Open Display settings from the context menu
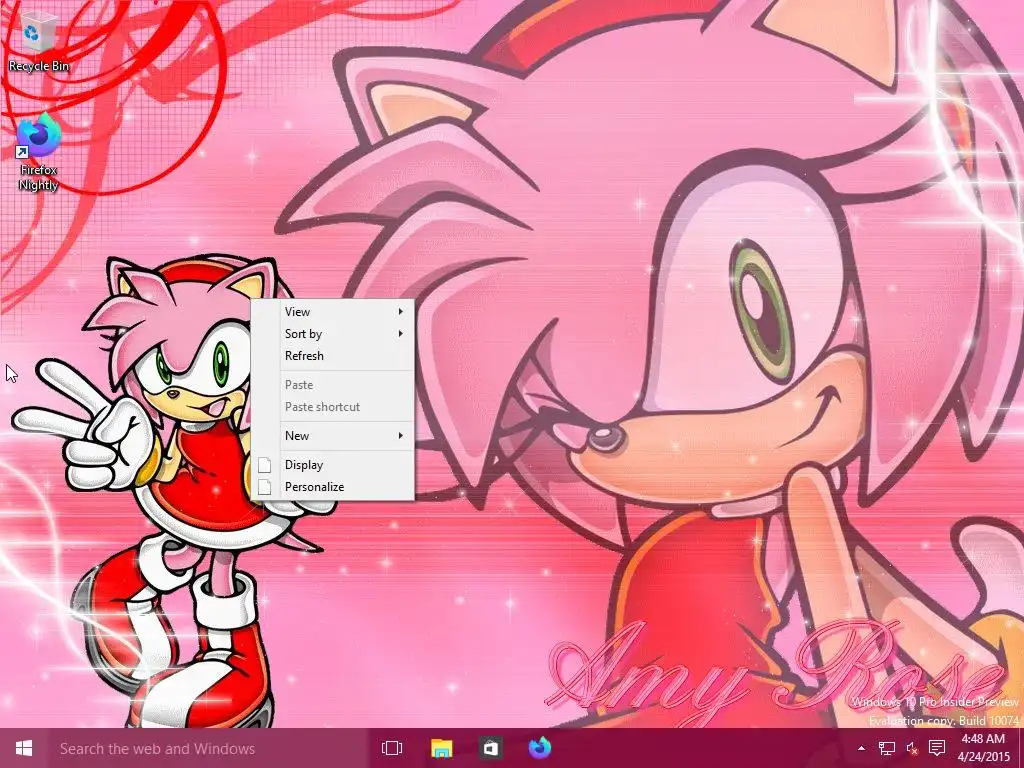This screenshot has width=1024, height=768. point(333,465)
